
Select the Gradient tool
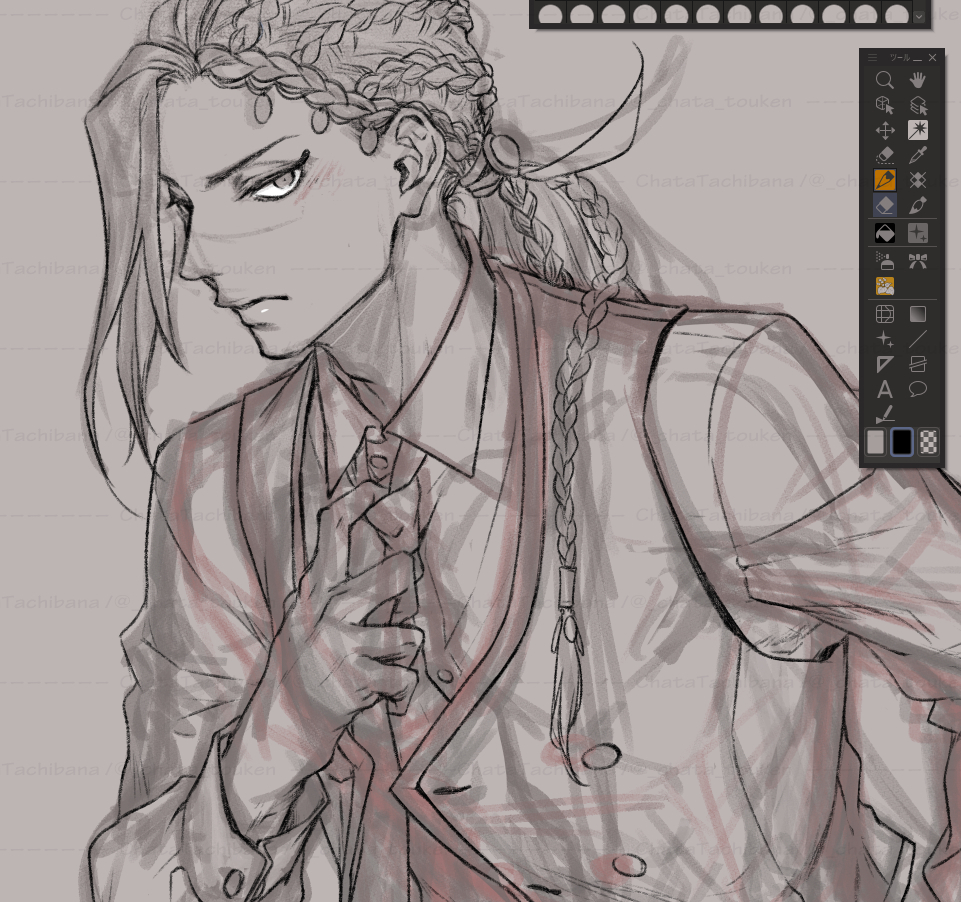pos(917,314)
